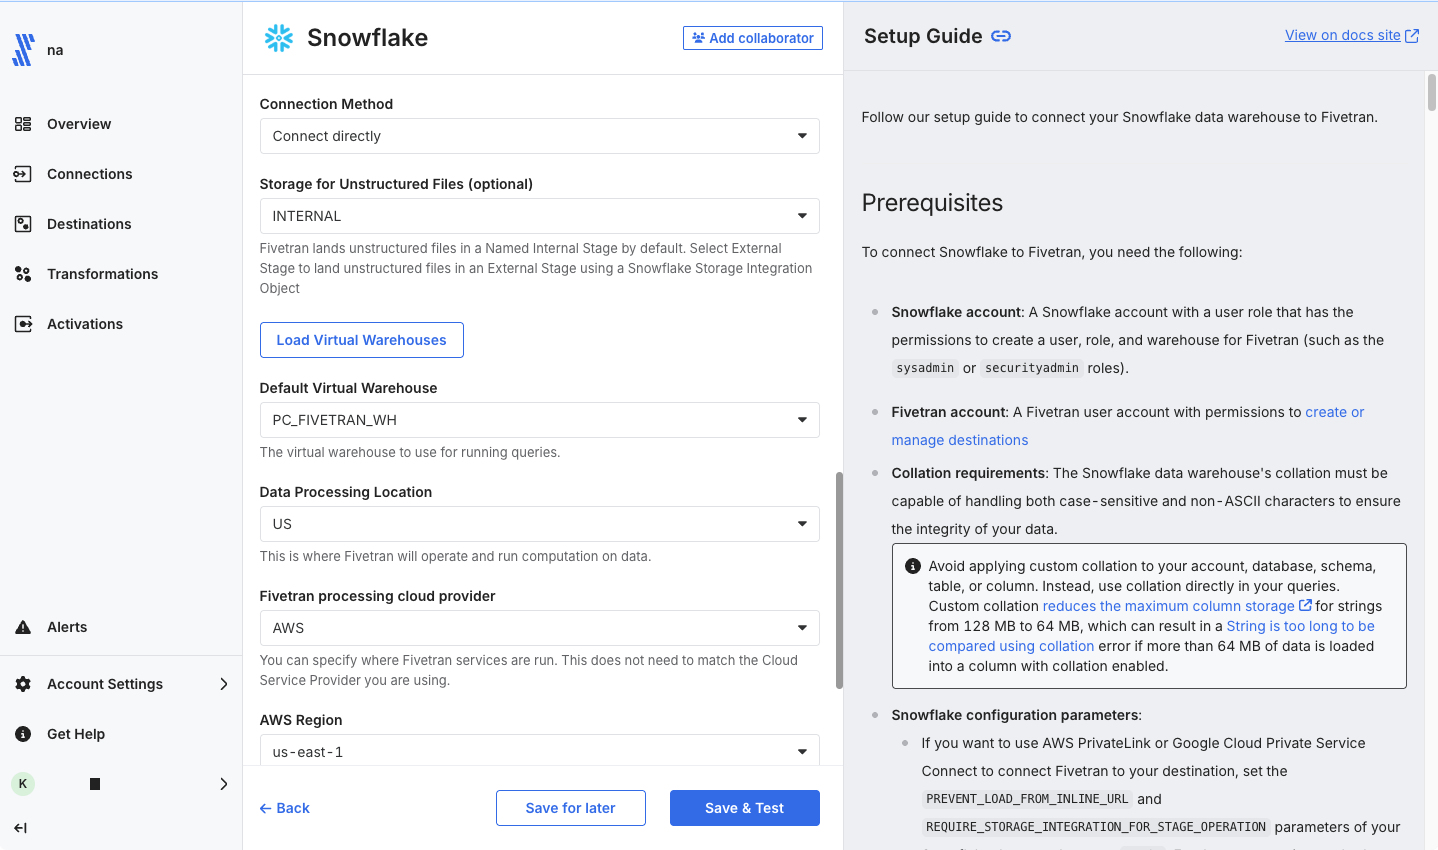This screenshot has width=1438, height=850.
Task: Select the Destinations sidebar icon
Action: point(23,224)
